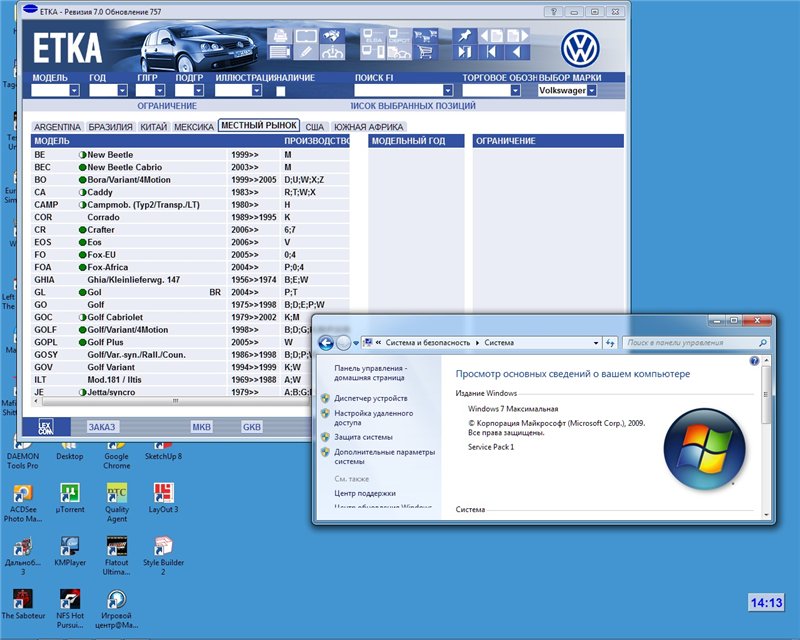
Task: Open The Saboteur desktop shortcut
Action: [x=23, y=604]
